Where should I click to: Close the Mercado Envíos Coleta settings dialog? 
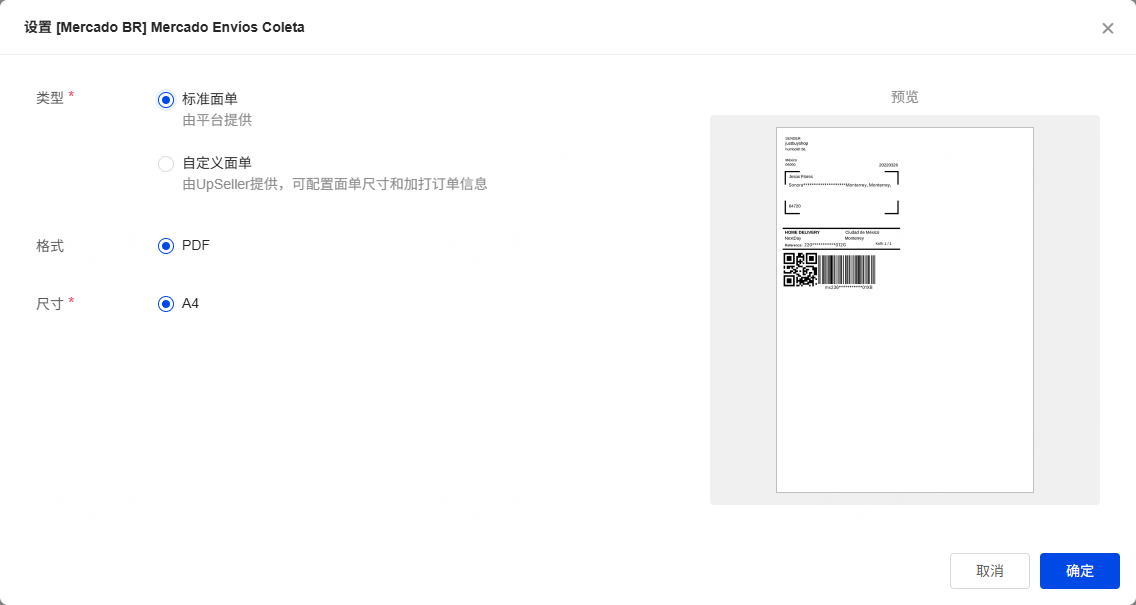click(x=1107, y=28)
